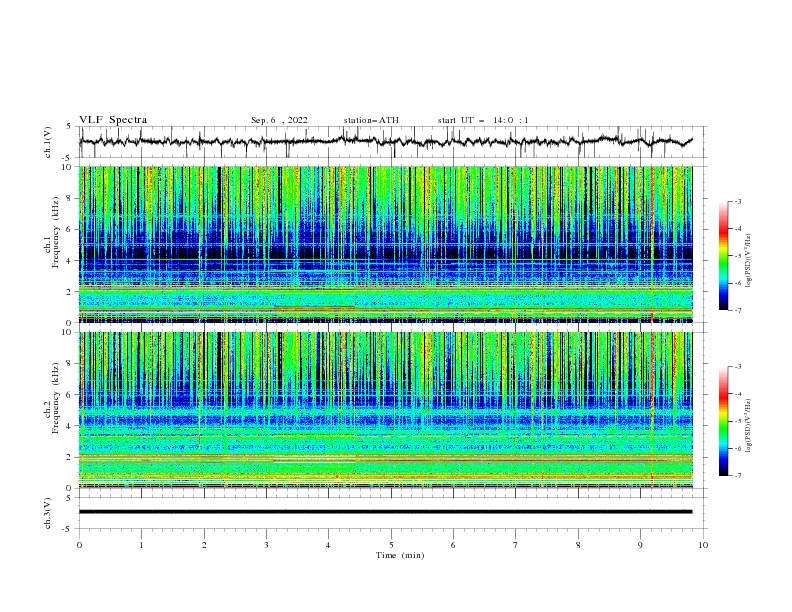Click the "start UT = 14:0 :1" text
Screen dimensions: 792x612
click(x=483, y=120)
